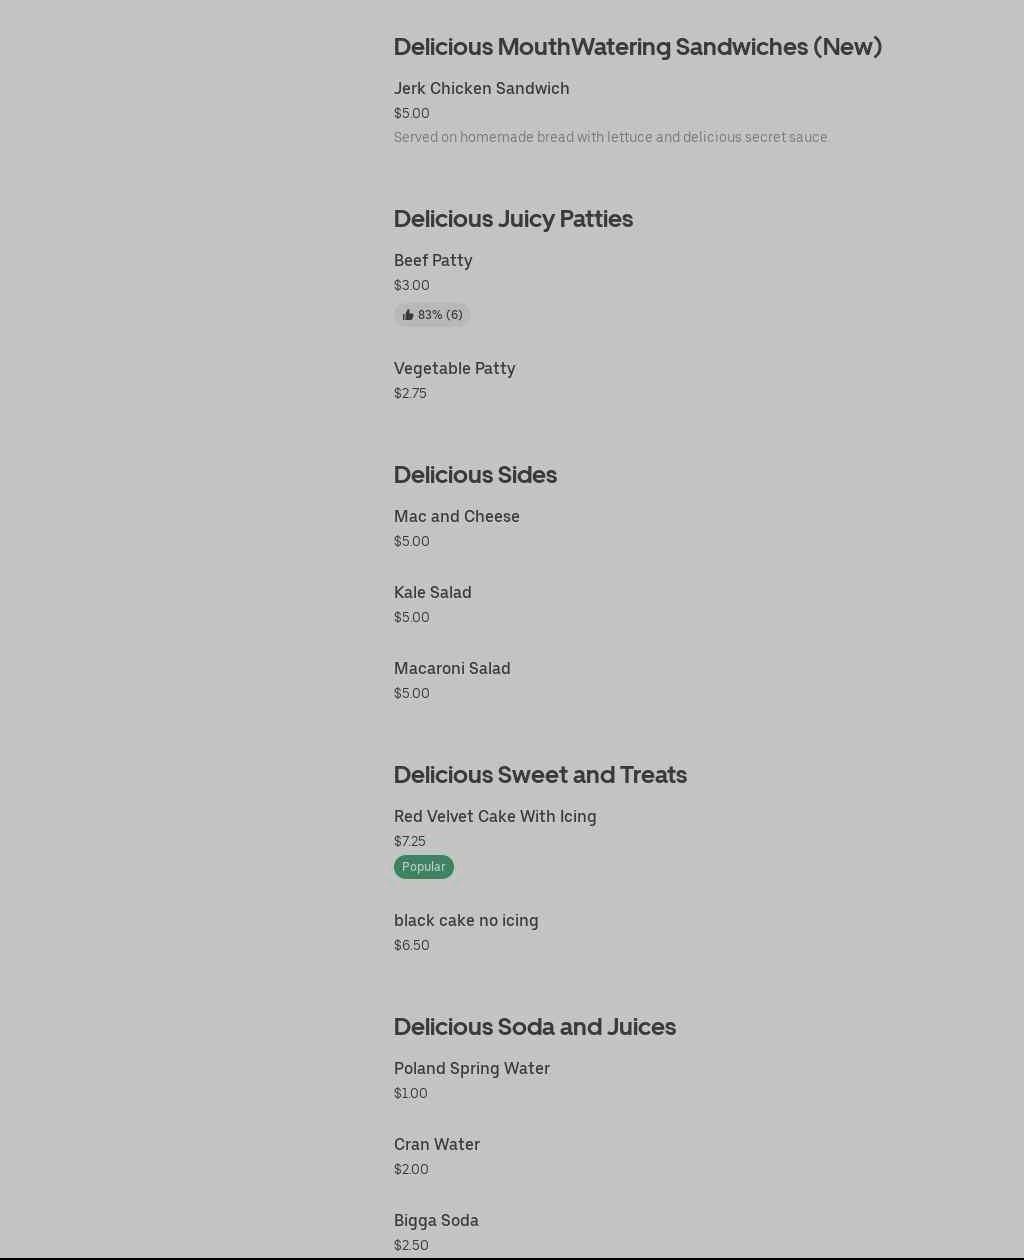Image resolution: width=1024 pixels, height=1260 pixels.
Task: Select the Bigga Soda drink
Action: (436, 1221)
